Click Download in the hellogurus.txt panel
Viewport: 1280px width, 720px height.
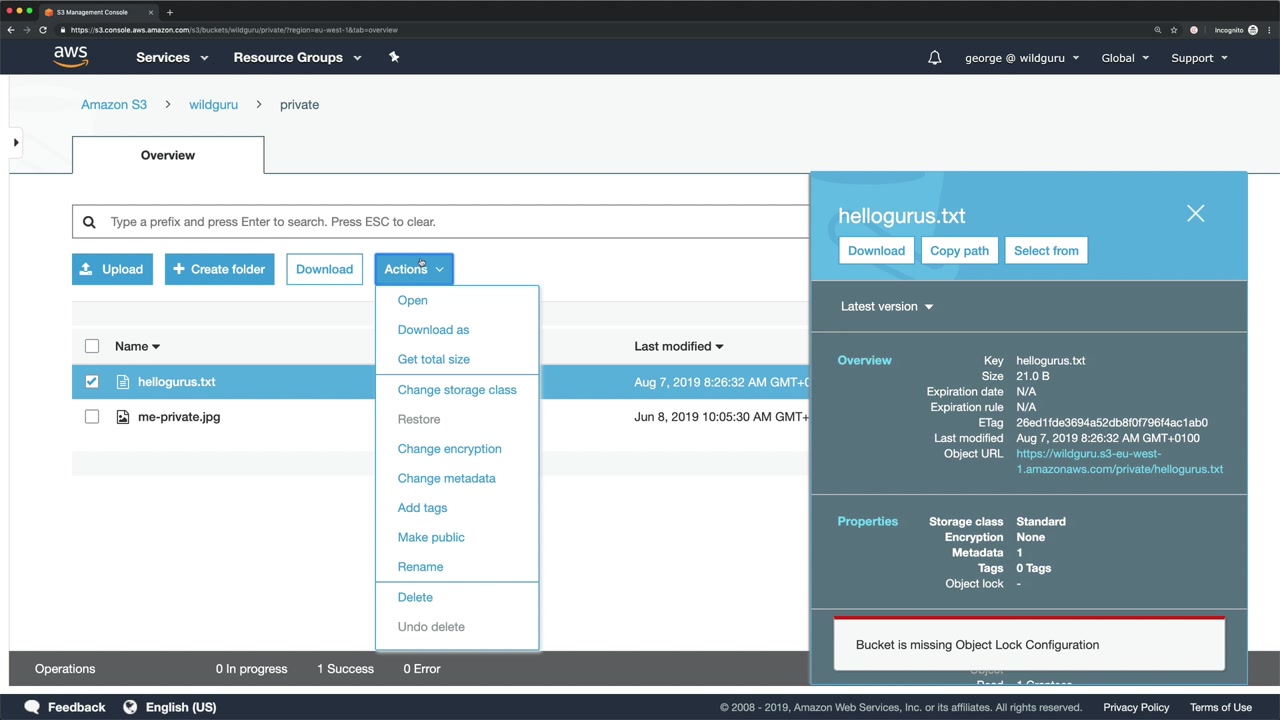pos(876,251)
